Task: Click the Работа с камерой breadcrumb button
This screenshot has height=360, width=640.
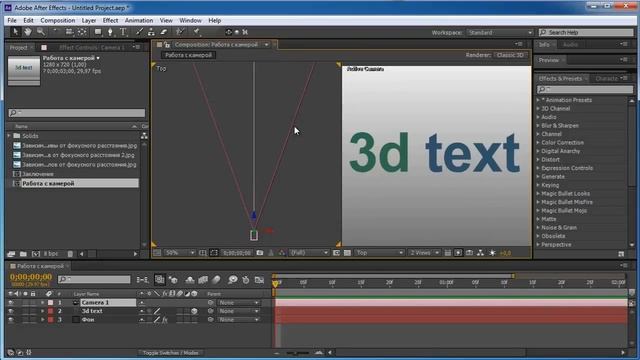Action: pyautogui.click(x=189, y=55)
